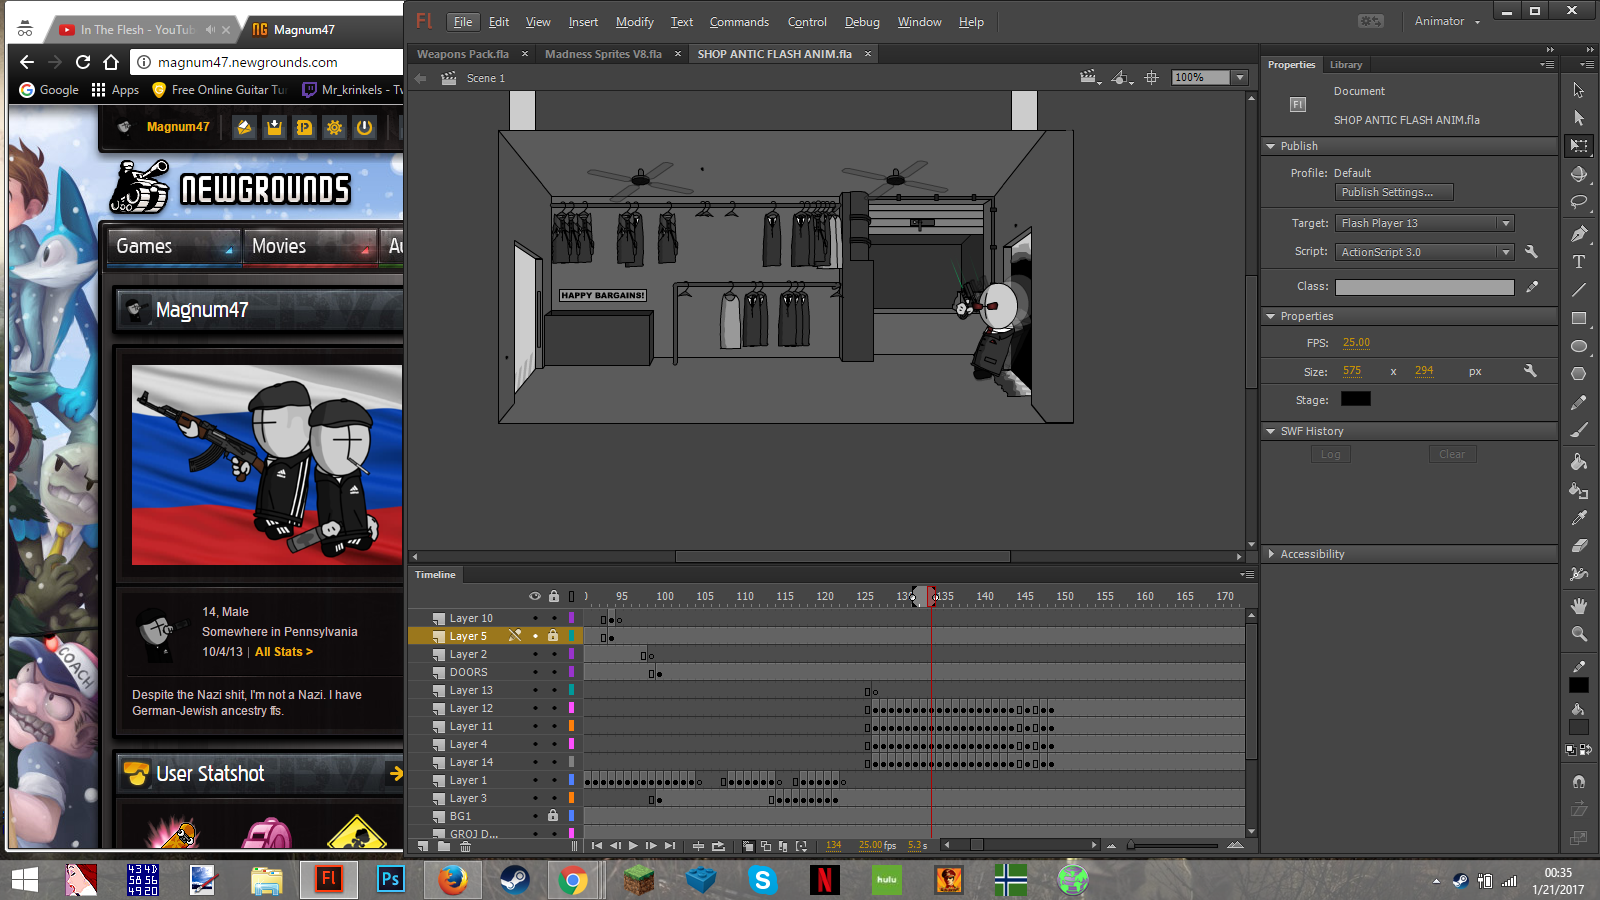The height and width of the screenshot is (900, 1600).
Task: Toggle visibility dot of DOORS layer
Action: point(535,672)
